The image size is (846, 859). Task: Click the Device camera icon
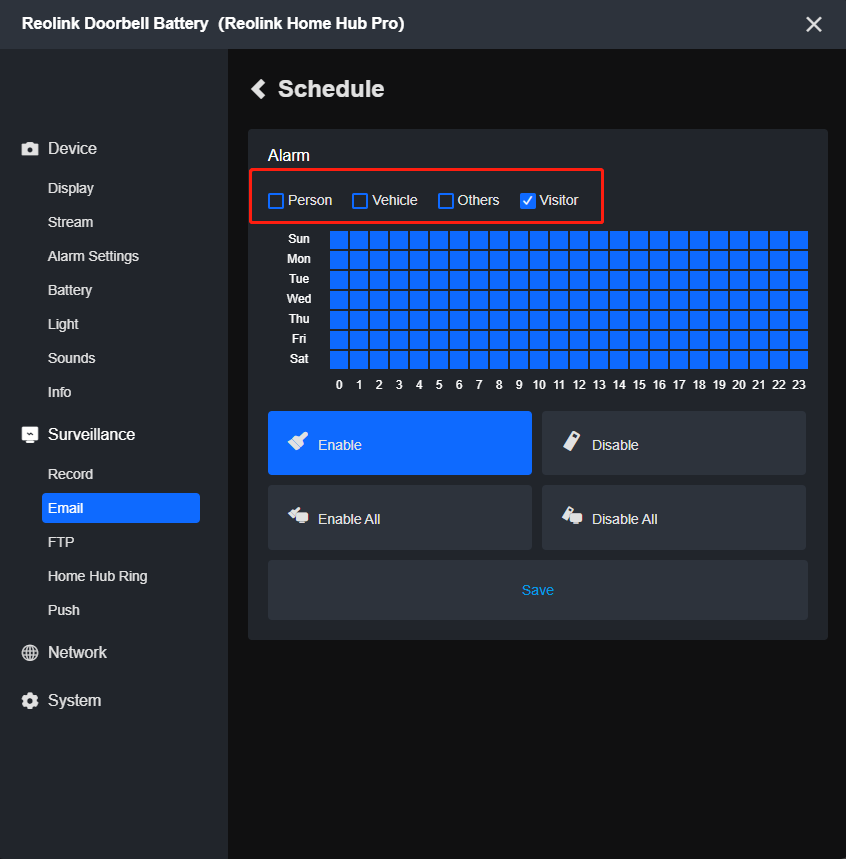[30, 148]
